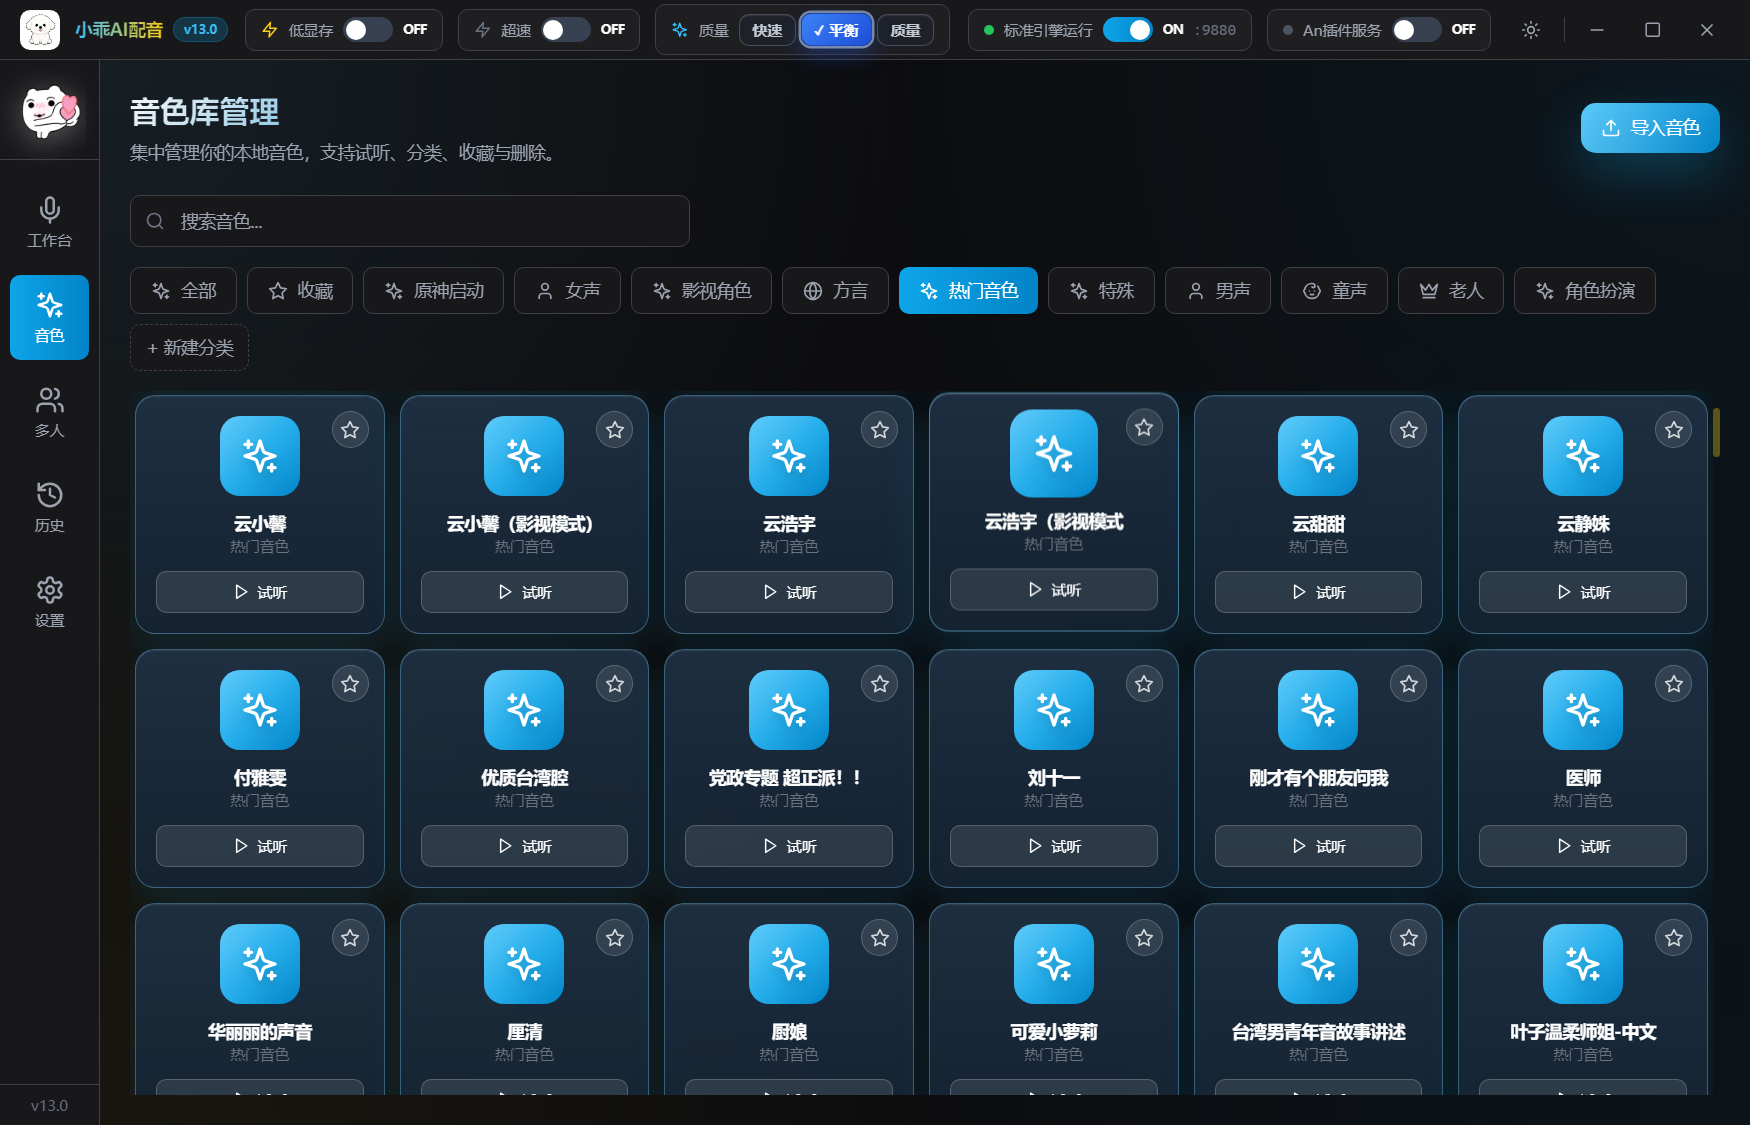Toggle the light/dark theme sun icon
This screenshot has height=1125, width=1750.
click(1530, 30)
